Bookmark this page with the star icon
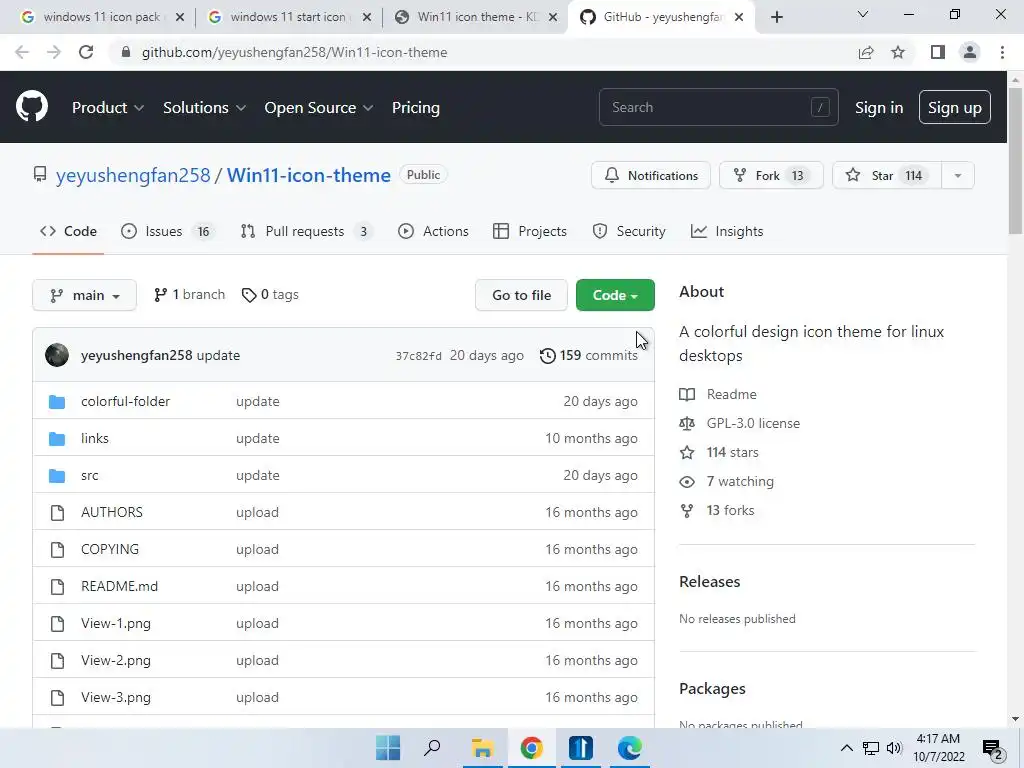This screenshot has height=768, width=1024. (x=898, y=52)
